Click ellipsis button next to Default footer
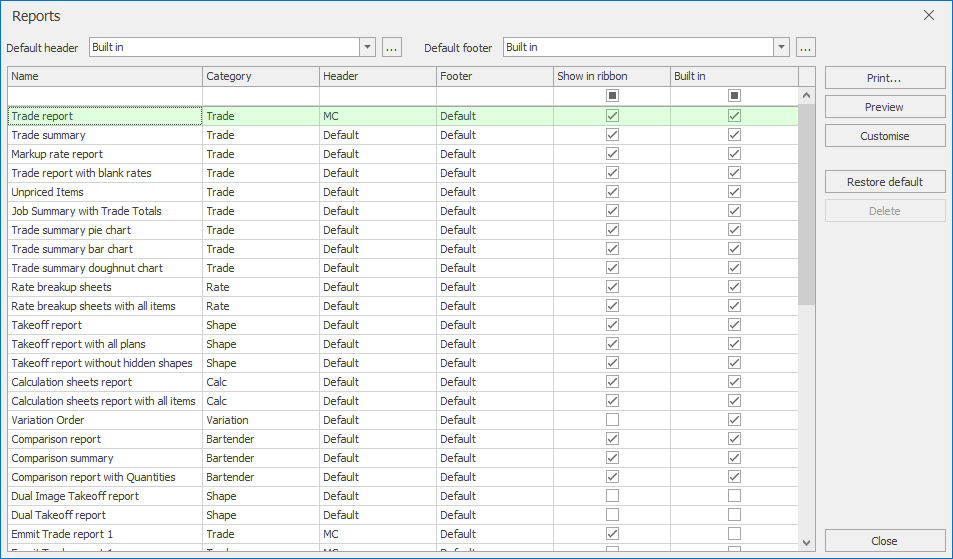Viewport: 953px width, 559px height. (806, 48)
